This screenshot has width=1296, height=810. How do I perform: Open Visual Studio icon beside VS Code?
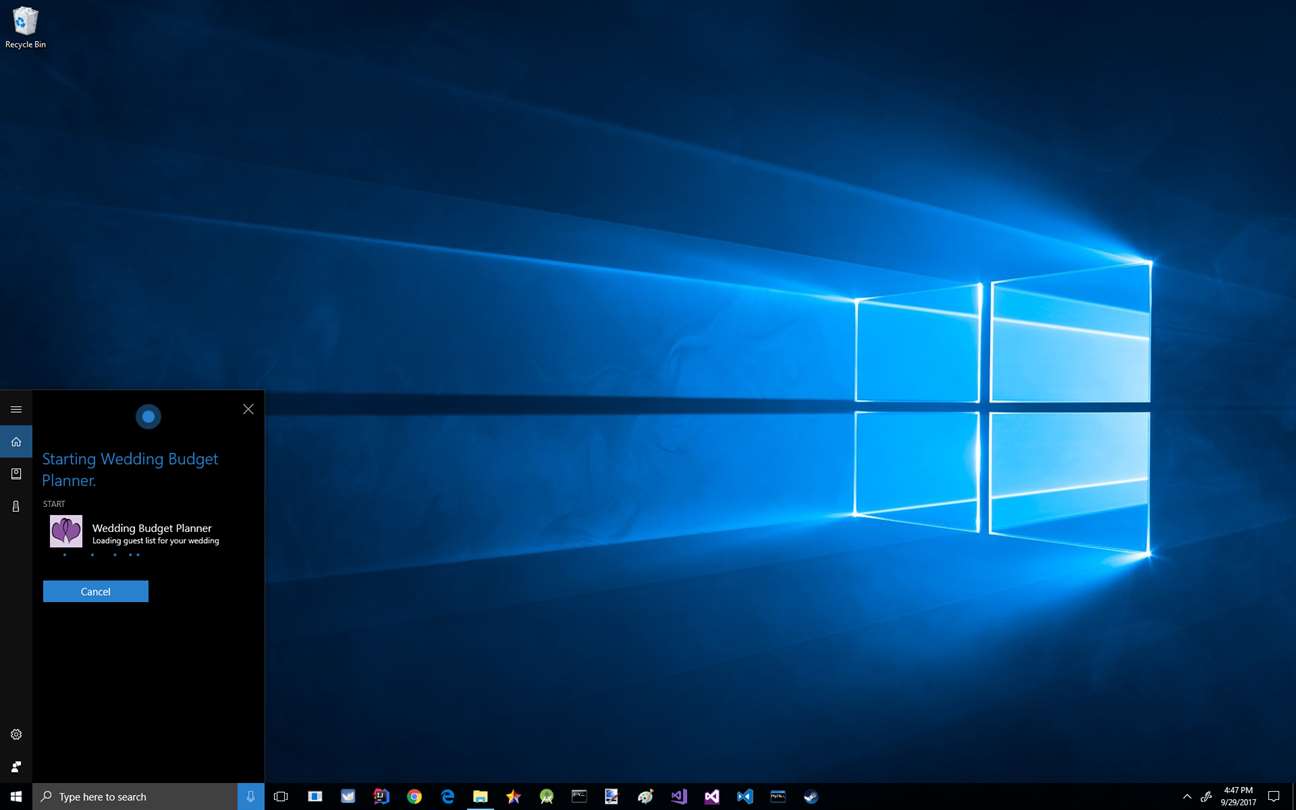711,797
